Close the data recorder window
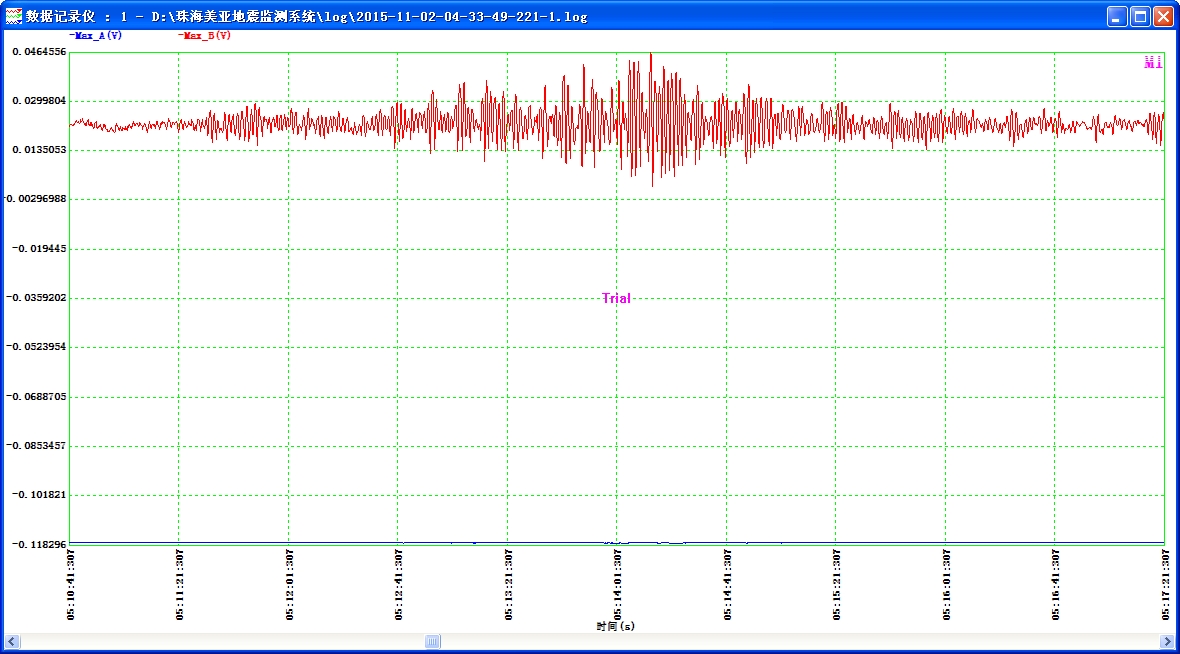 tap(1163, 17)
